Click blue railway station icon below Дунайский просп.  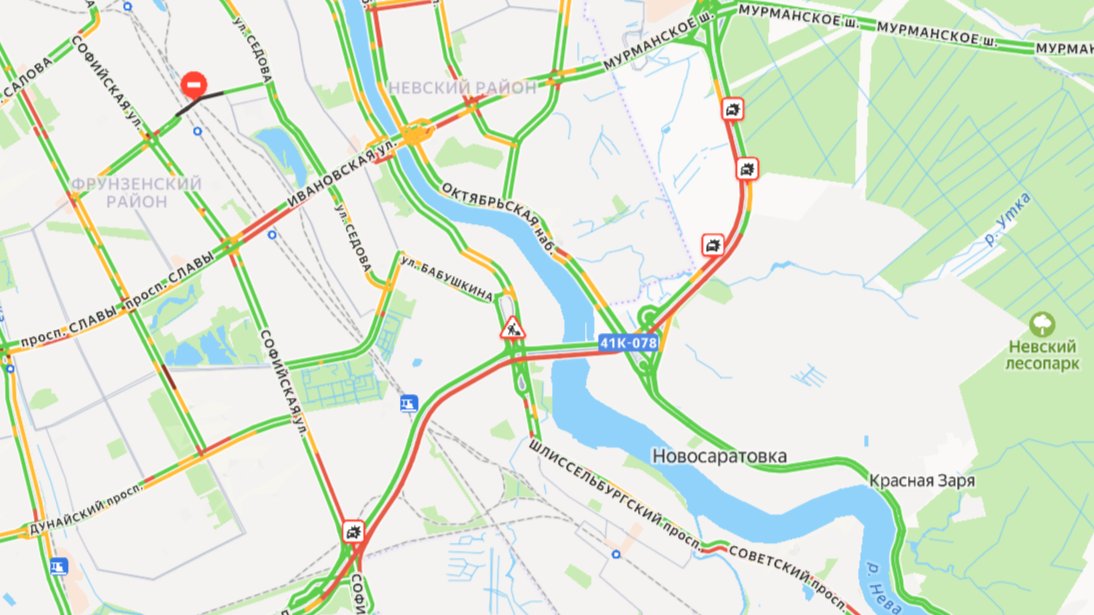pos(59,565)
